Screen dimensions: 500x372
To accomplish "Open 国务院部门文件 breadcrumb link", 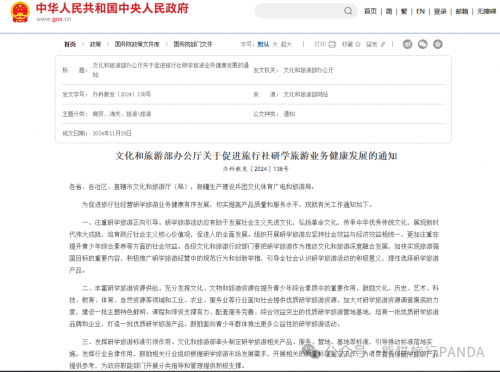I will click(193, 44).
